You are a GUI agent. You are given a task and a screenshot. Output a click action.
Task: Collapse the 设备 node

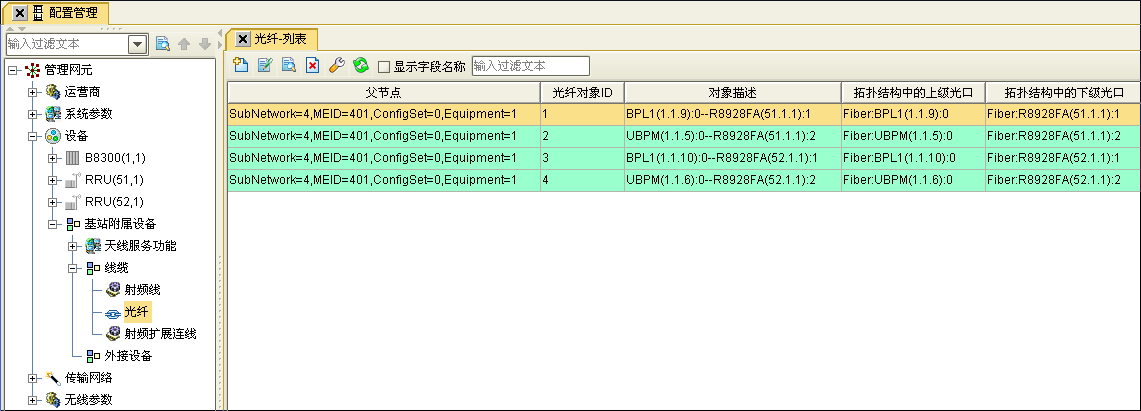pos(33,136)
